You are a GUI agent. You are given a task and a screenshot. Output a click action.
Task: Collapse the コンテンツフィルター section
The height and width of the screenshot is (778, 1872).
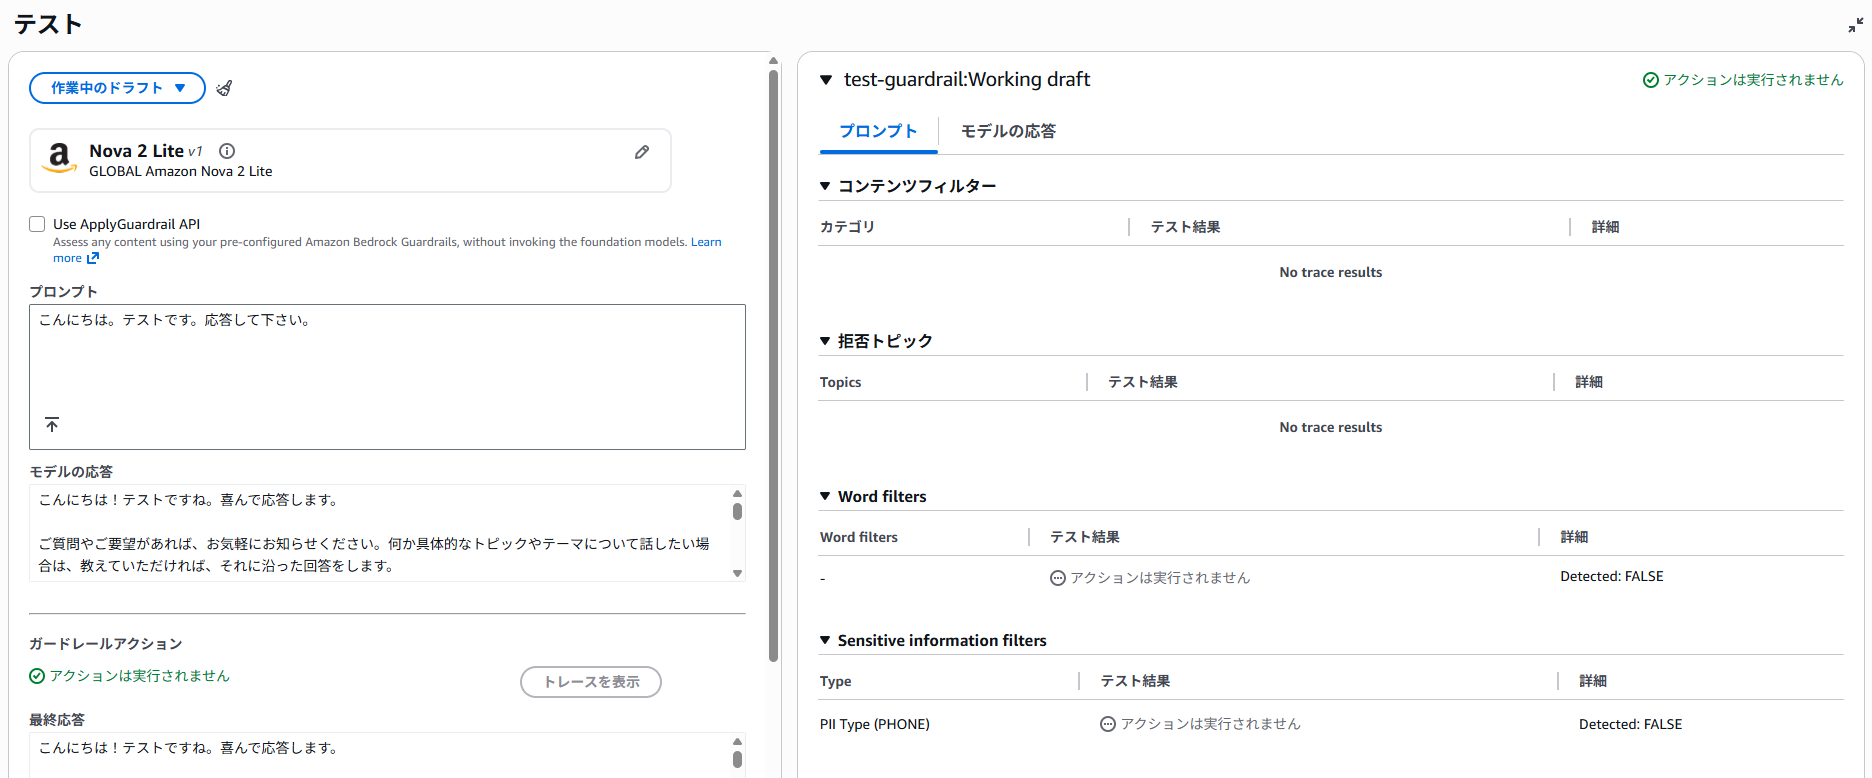pyautogui.click(x=825, y=186)
